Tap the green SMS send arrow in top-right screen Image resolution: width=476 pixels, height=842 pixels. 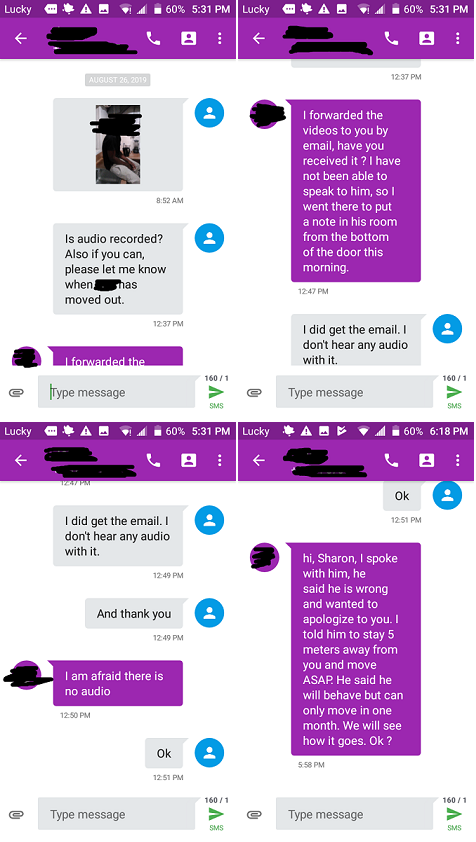454,393
